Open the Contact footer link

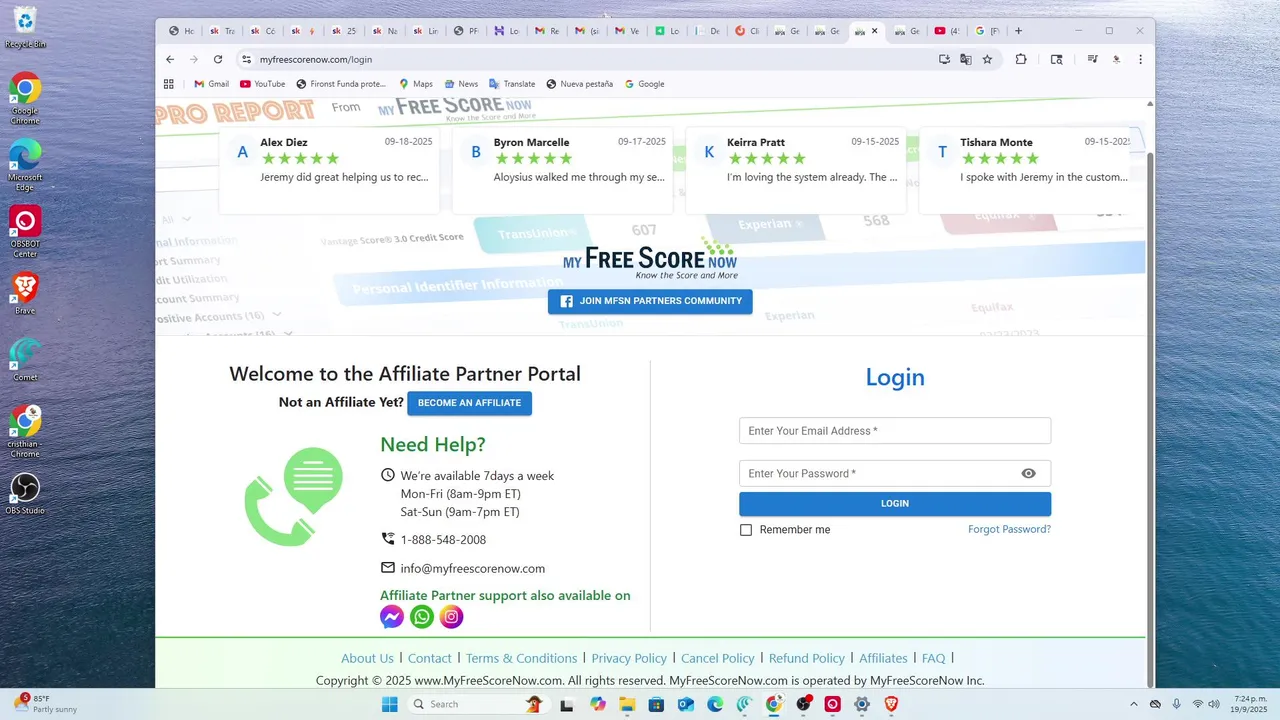[430, 658]
